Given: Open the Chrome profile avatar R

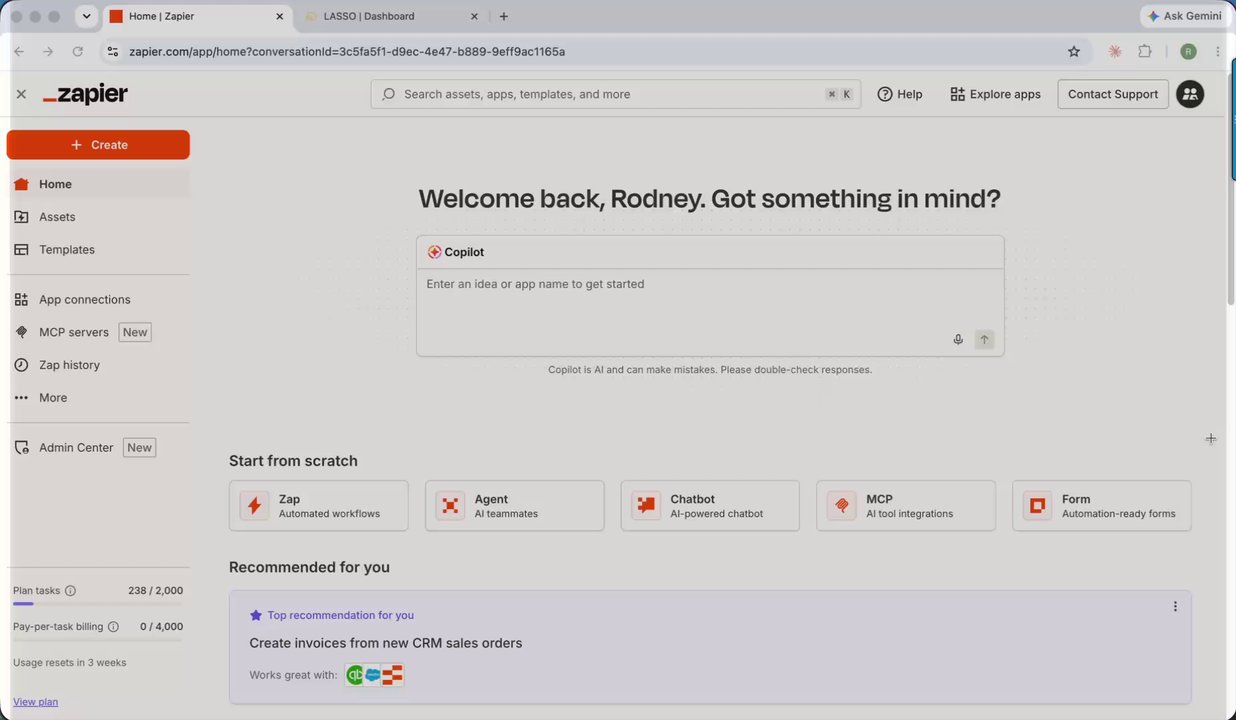Looking at the screenshot, I should 1188,51.
